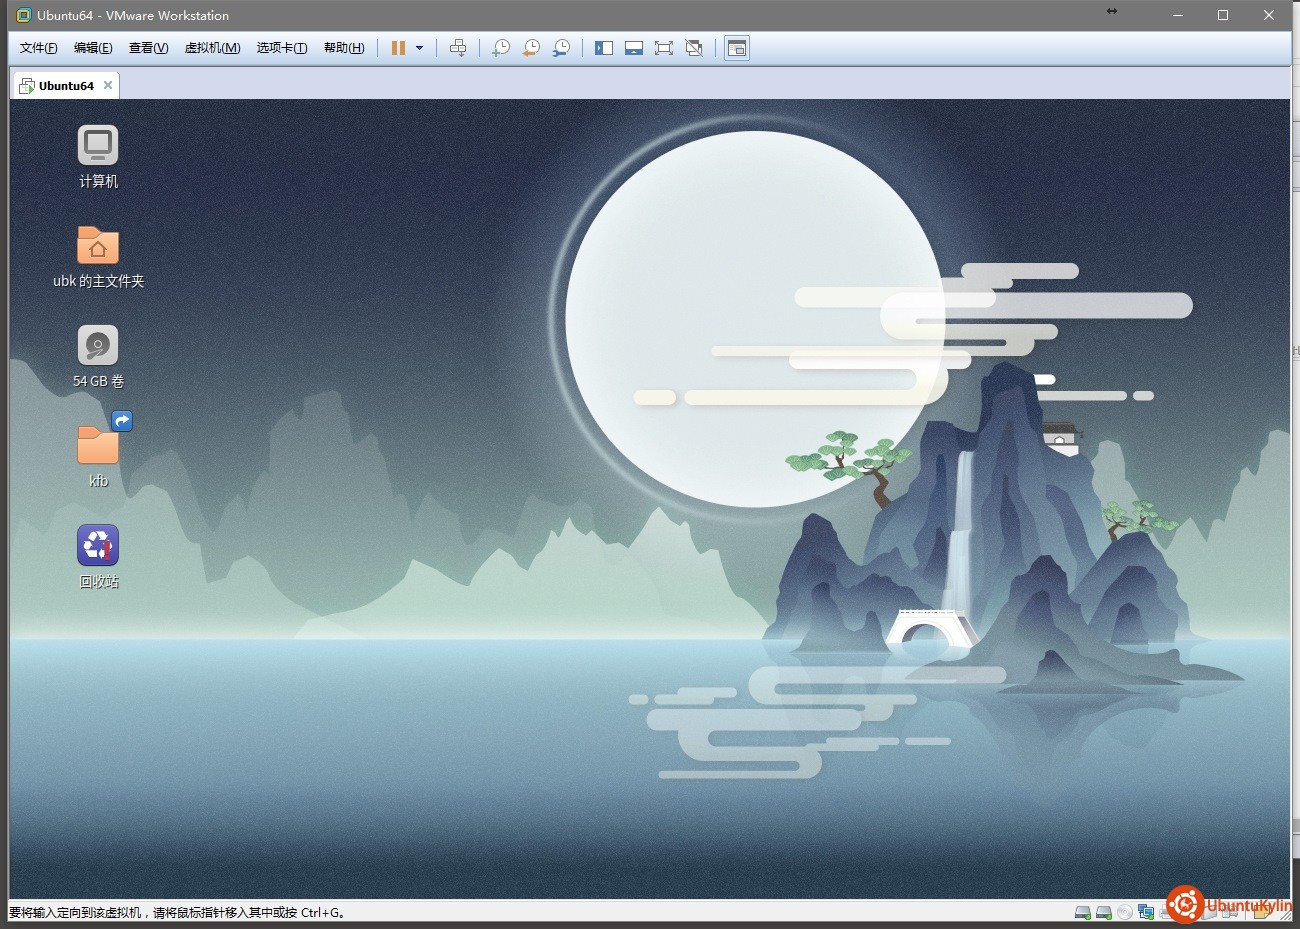Screen dimensions: 1300x929
Task: Select the kfb shortcut folder
Action: pyautogui.click(x=98, y=446)
